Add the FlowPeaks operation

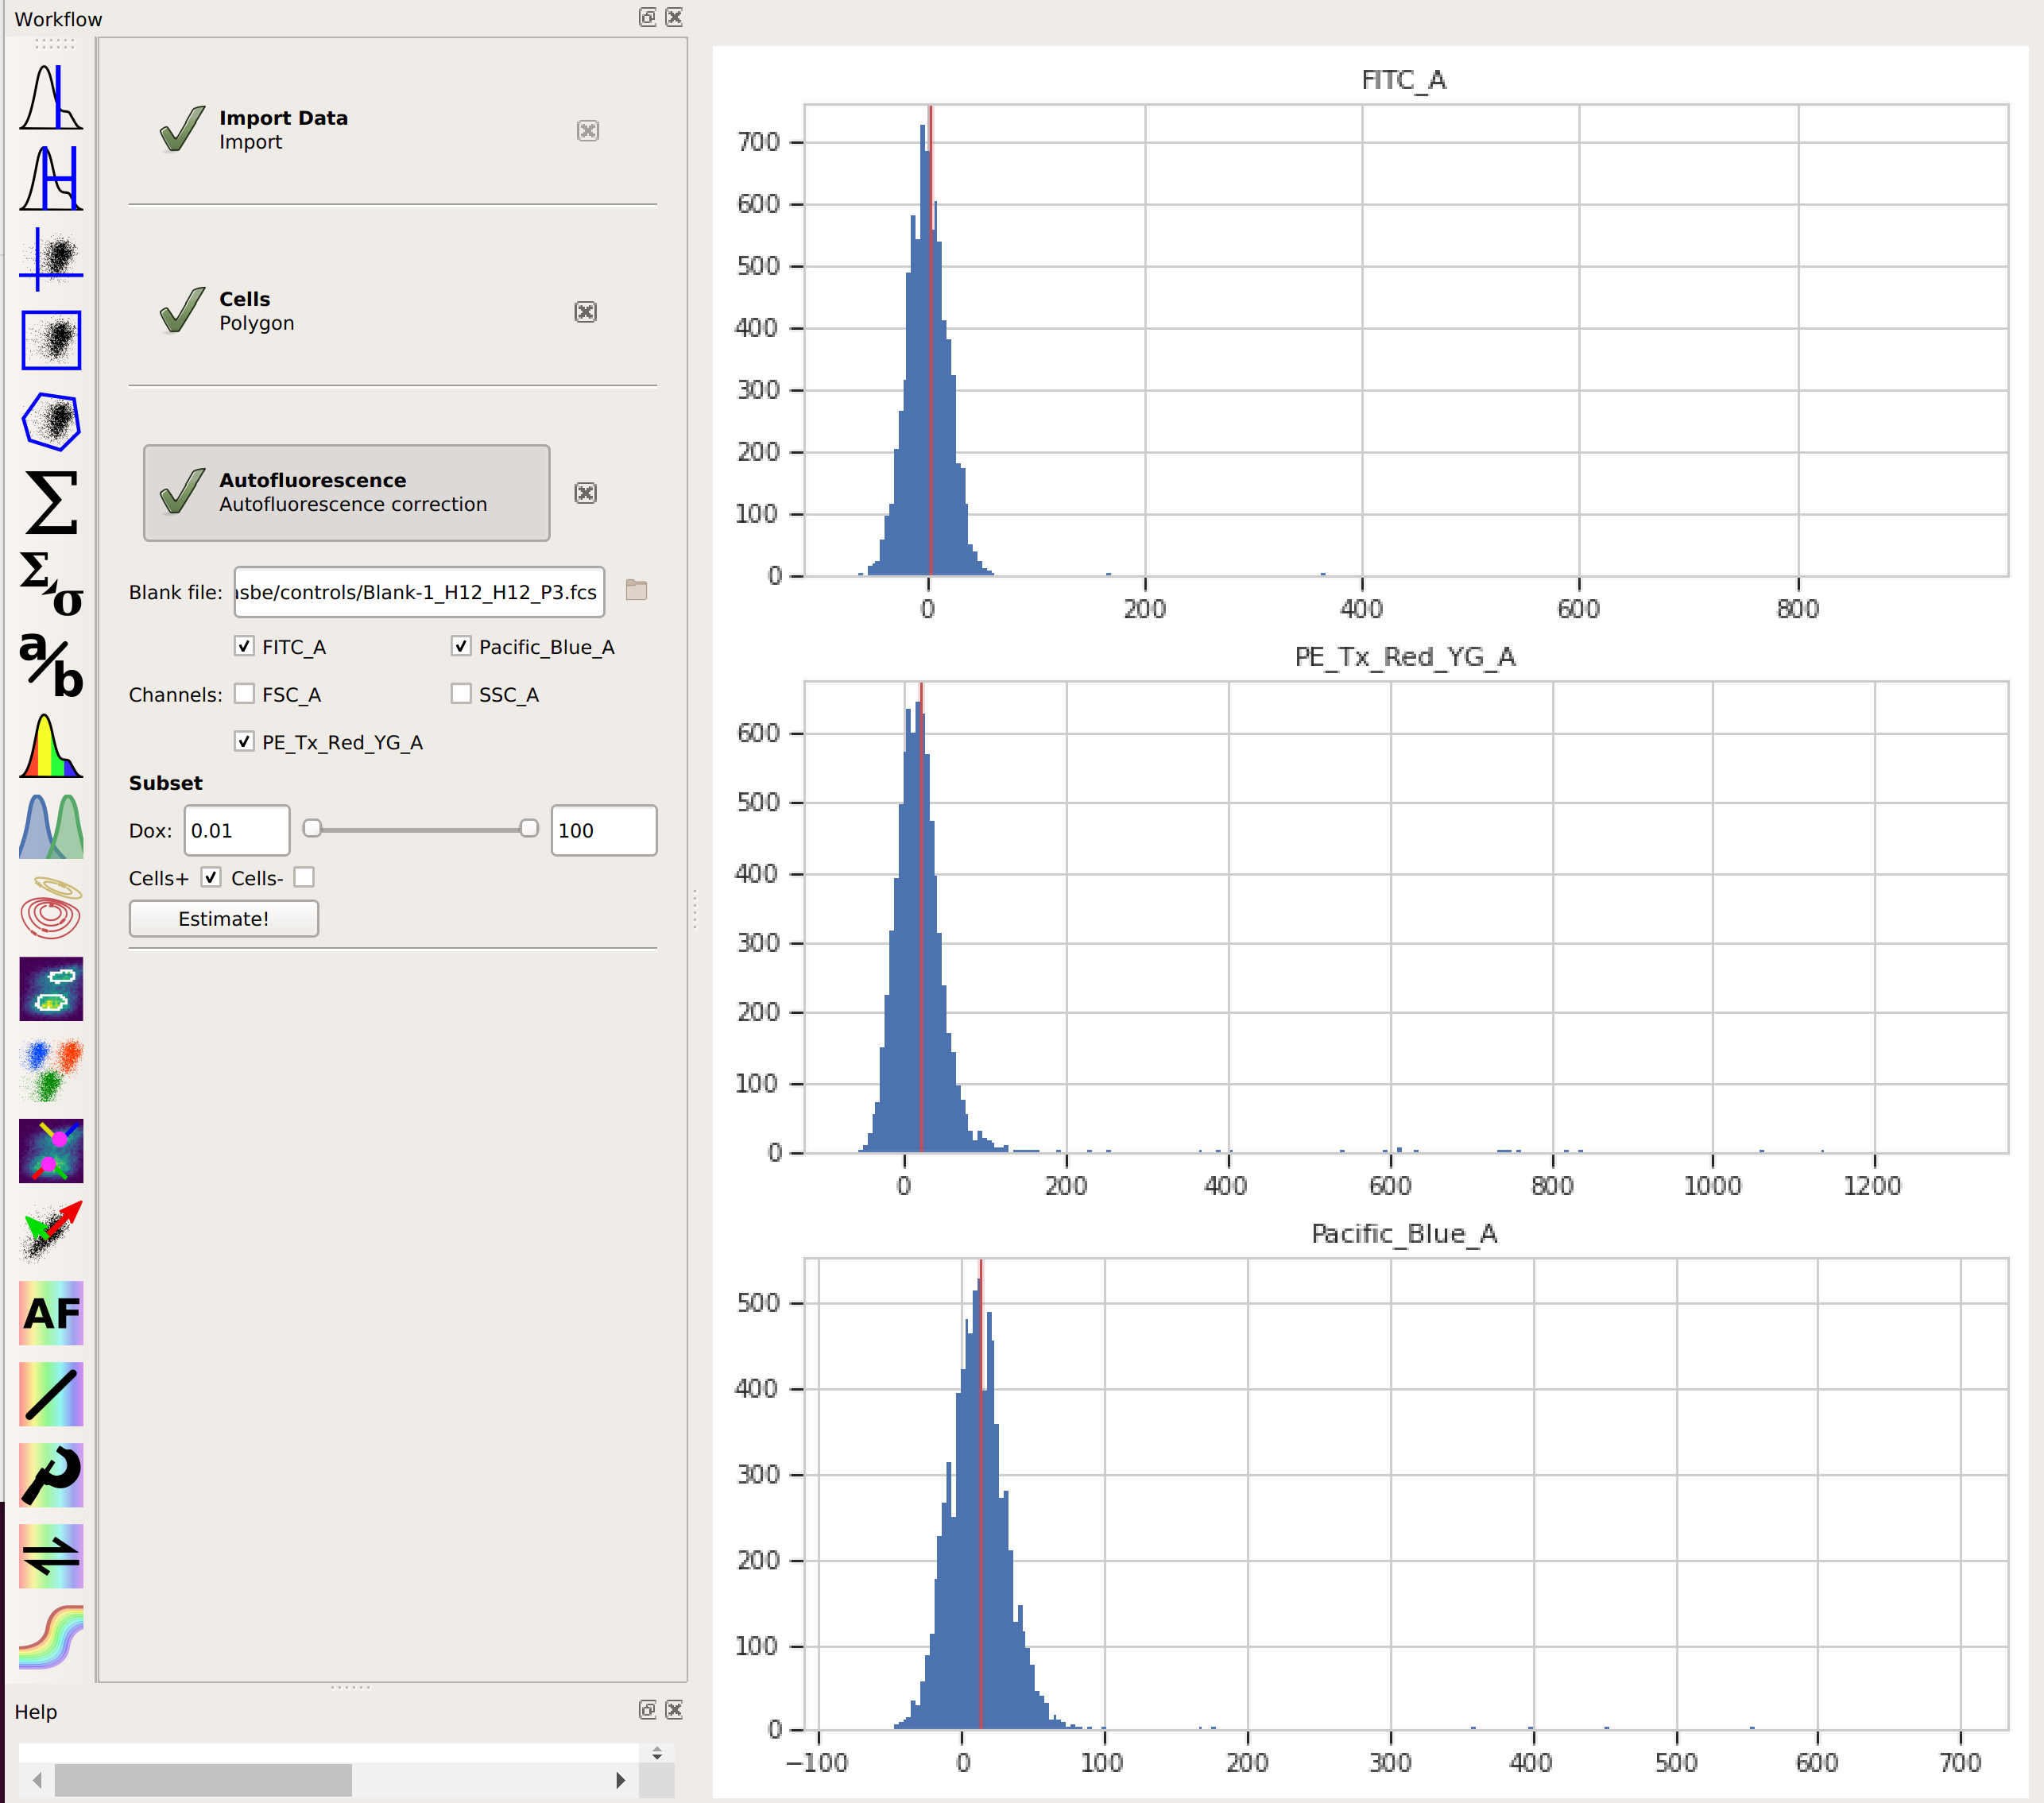(x=51, y=1151)
